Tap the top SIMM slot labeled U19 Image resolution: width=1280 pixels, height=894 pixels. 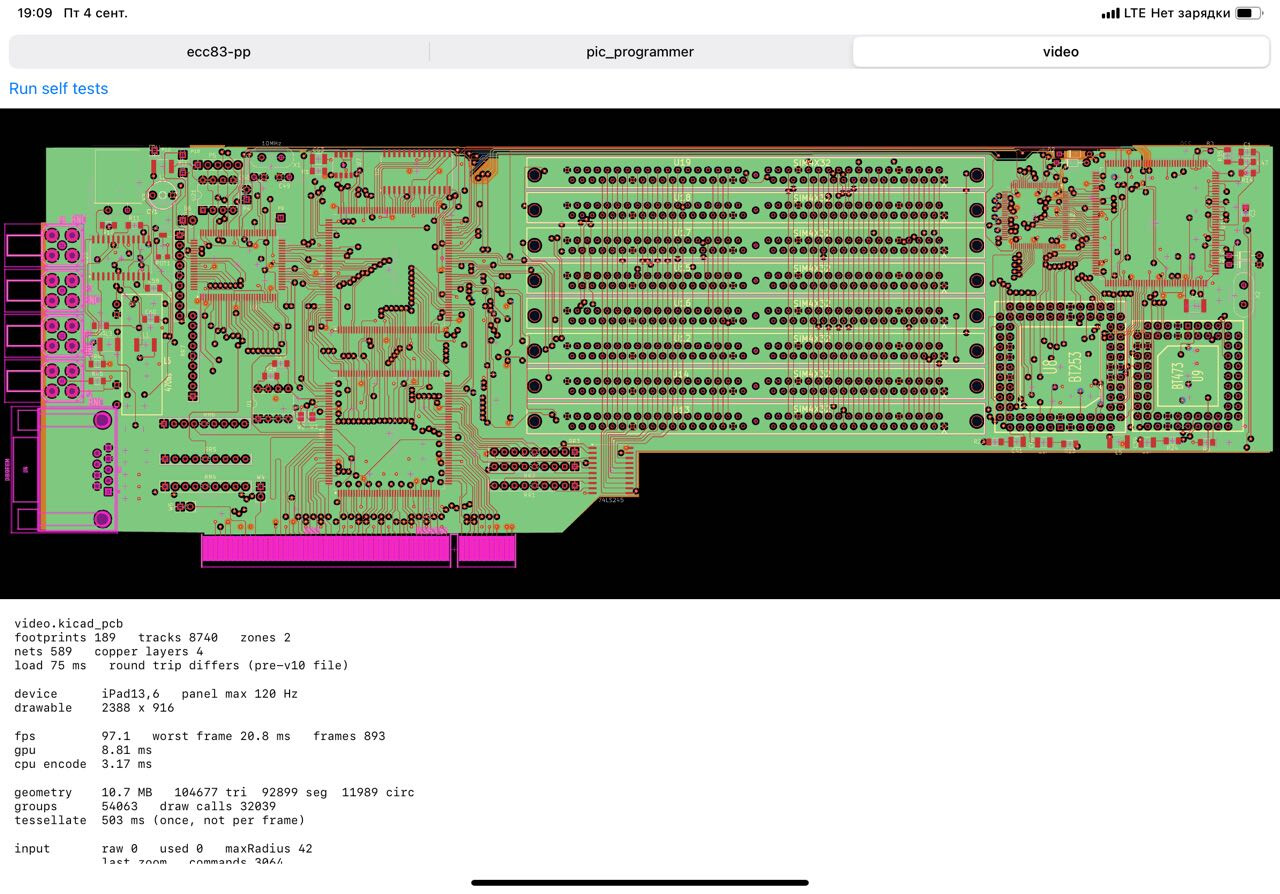tap(757, 174)
